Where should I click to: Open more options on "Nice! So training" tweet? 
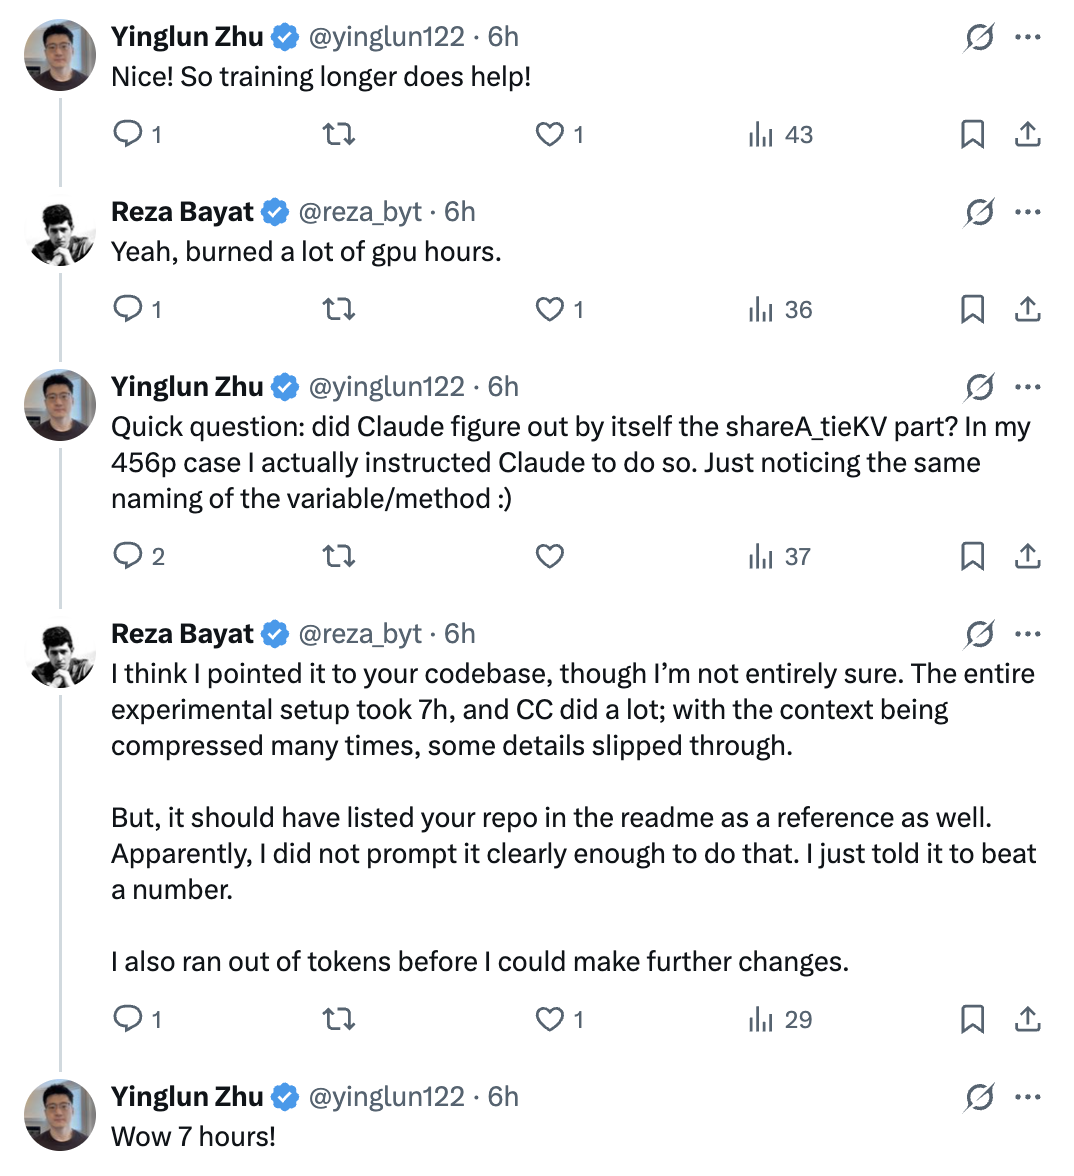[1028, 38]
